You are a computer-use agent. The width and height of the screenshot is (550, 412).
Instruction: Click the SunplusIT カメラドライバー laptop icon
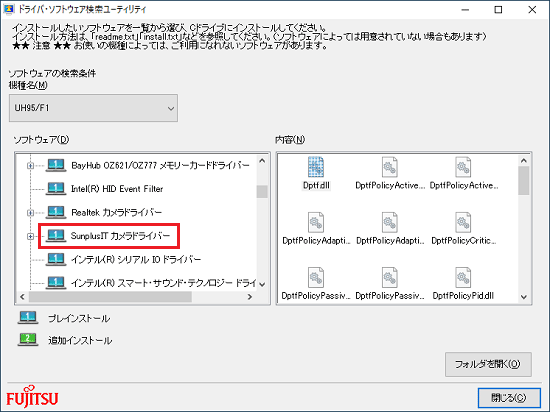pyautogui.click(x=56, y=236)
